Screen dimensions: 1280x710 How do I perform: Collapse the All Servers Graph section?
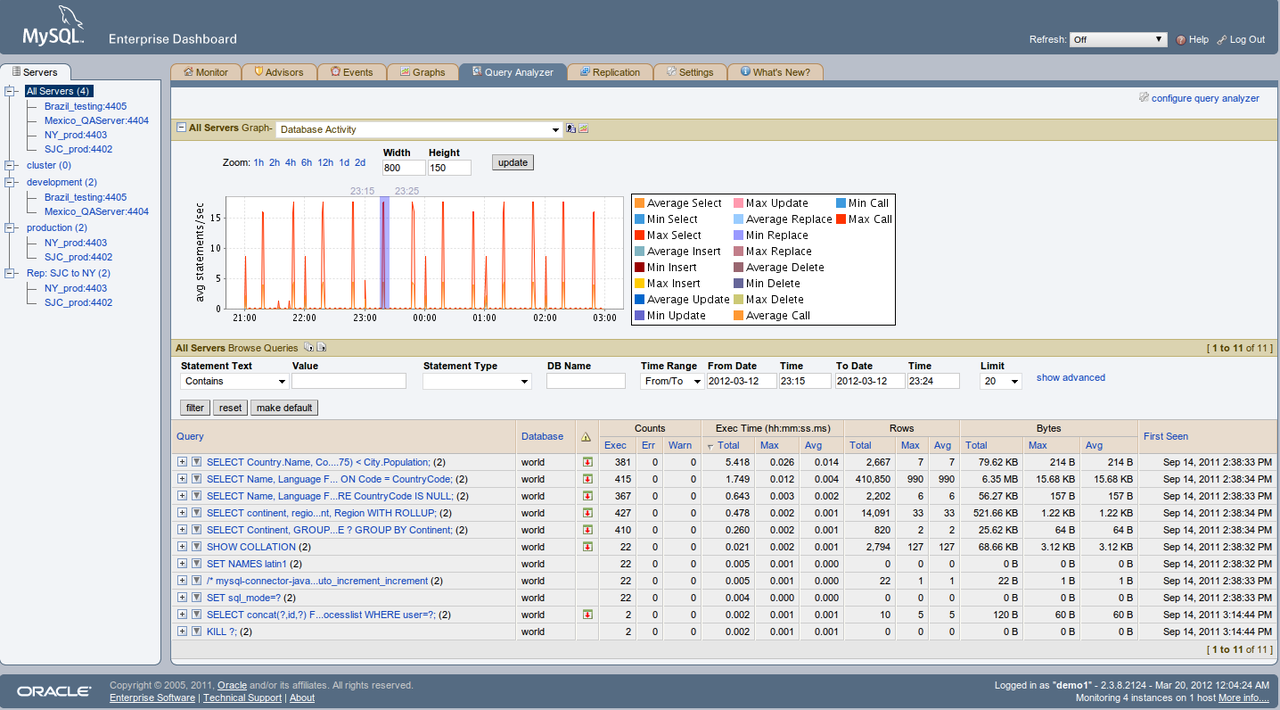tap(181, 128)
